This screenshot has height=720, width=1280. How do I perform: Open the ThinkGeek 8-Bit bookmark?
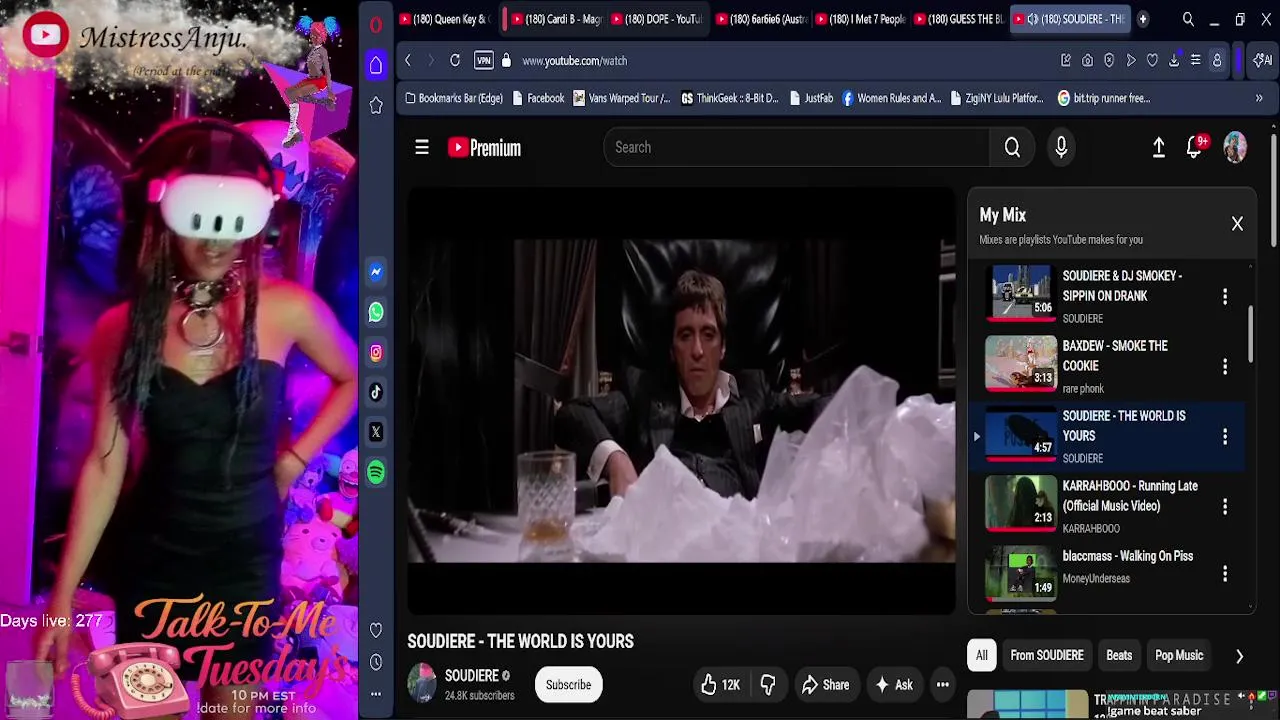click(729, 98)
